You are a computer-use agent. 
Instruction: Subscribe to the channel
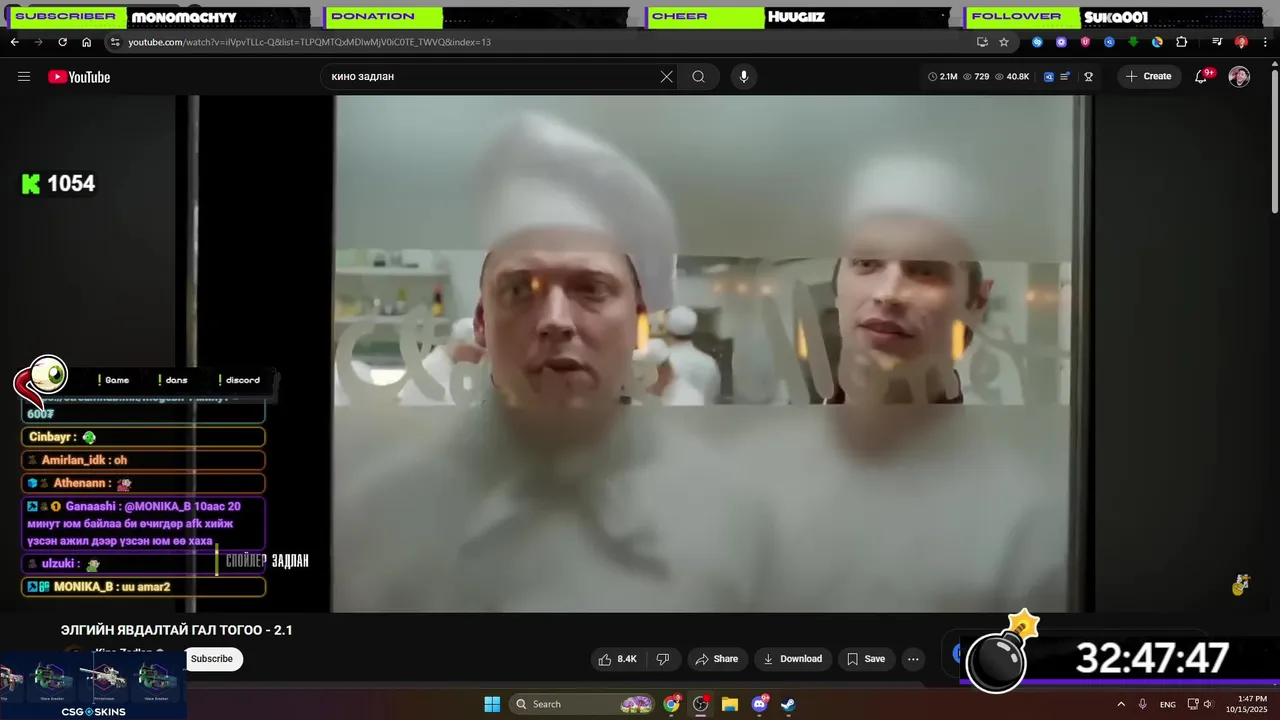[212, 659]
